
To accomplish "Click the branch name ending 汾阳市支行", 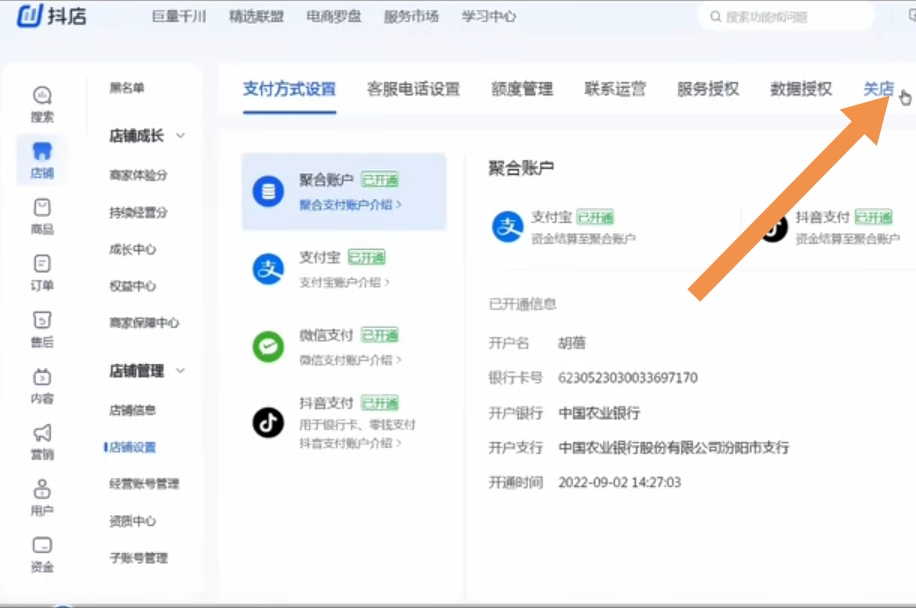I will (674, 447).
